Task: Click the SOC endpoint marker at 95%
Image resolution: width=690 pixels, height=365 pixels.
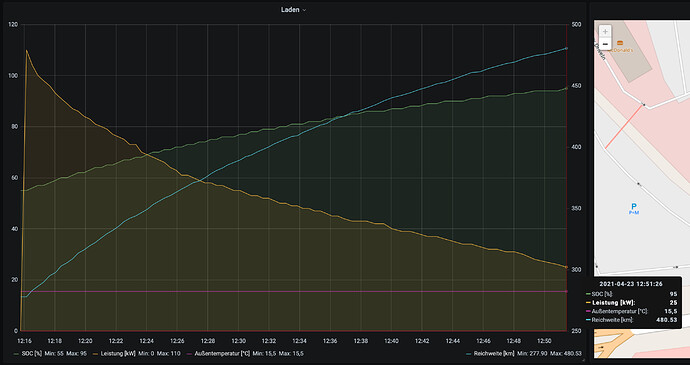Action: [566, 88]
